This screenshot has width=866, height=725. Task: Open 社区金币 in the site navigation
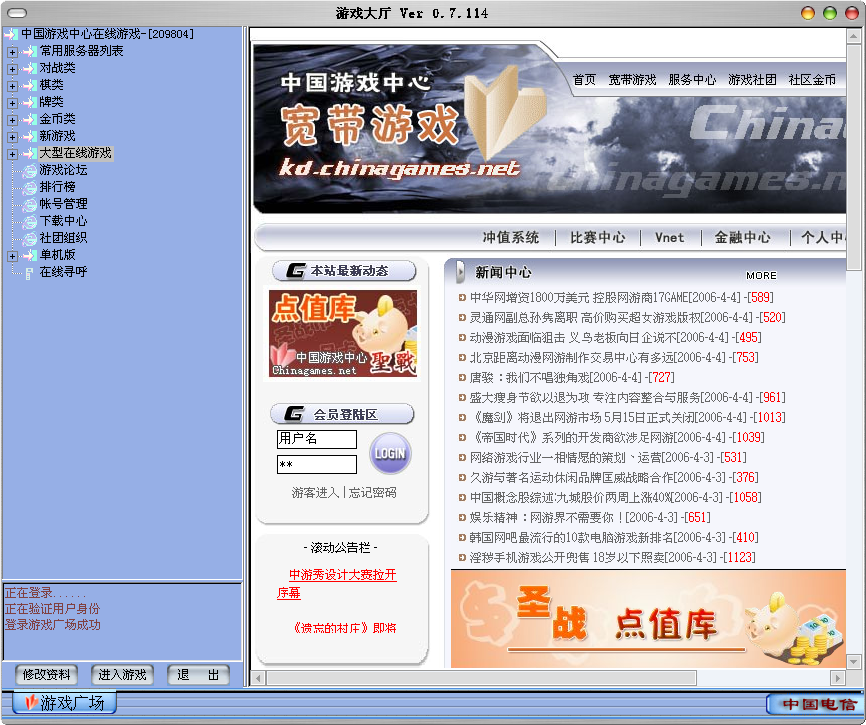pos(812,80)
